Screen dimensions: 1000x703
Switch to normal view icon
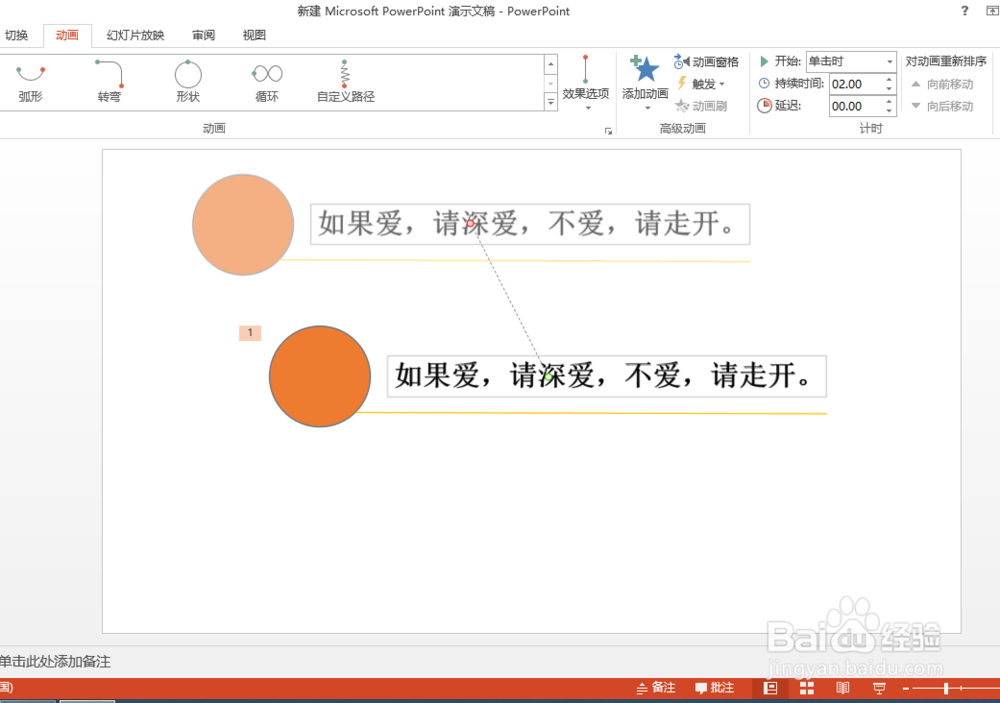tap(770, 688)
